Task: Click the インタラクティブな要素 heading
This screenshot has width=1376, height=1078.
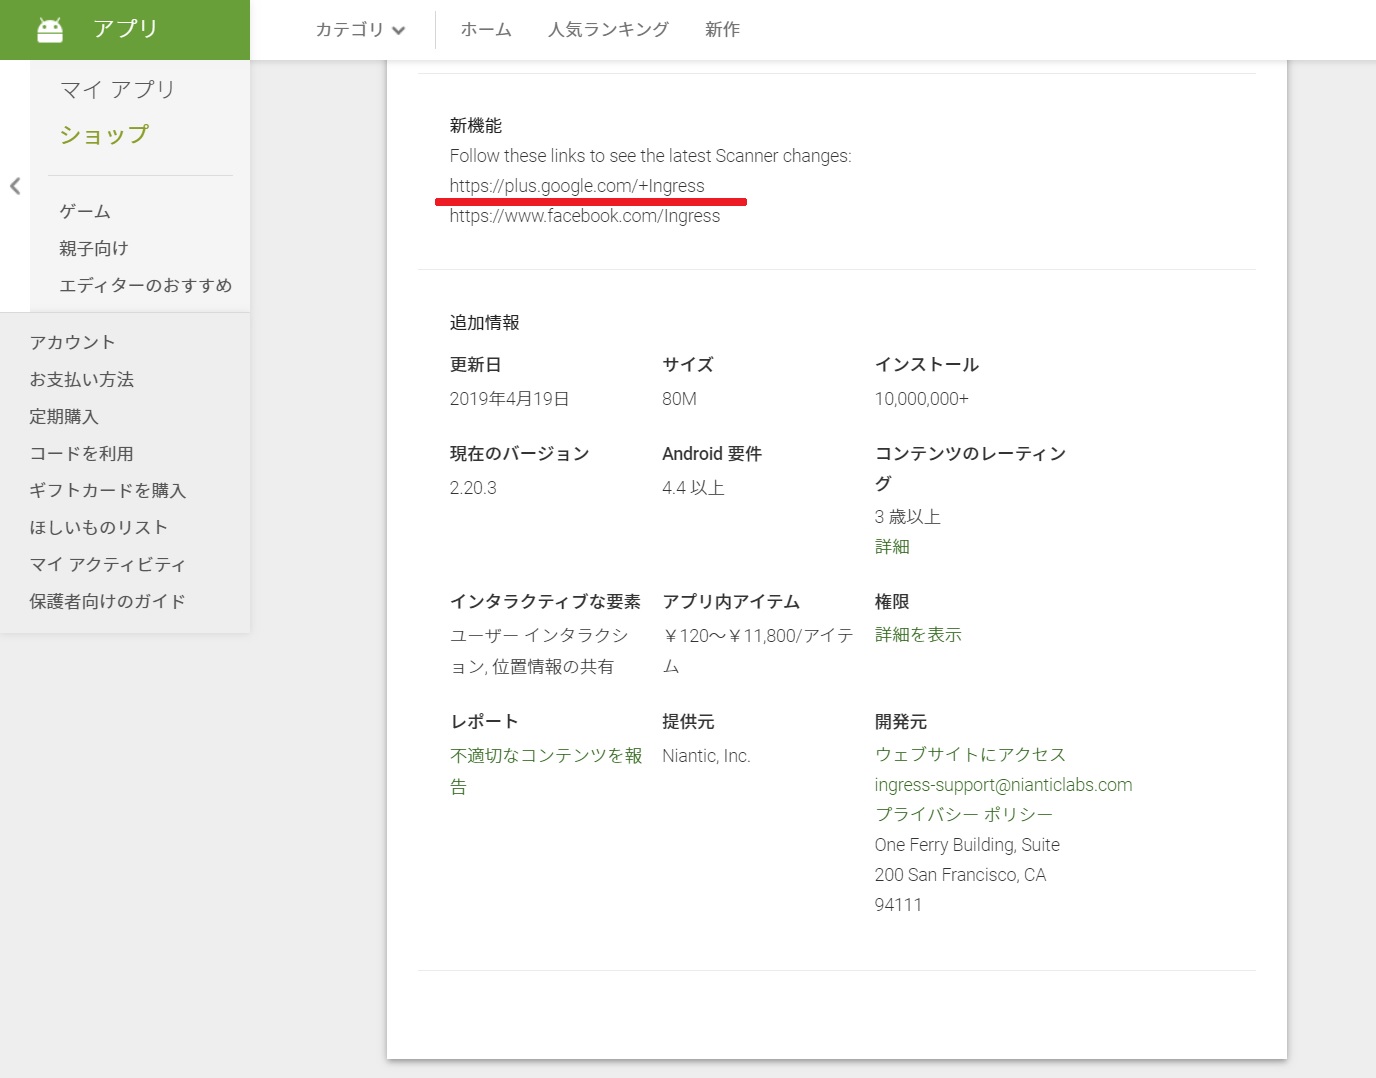Action: click(x=545, y=602)
